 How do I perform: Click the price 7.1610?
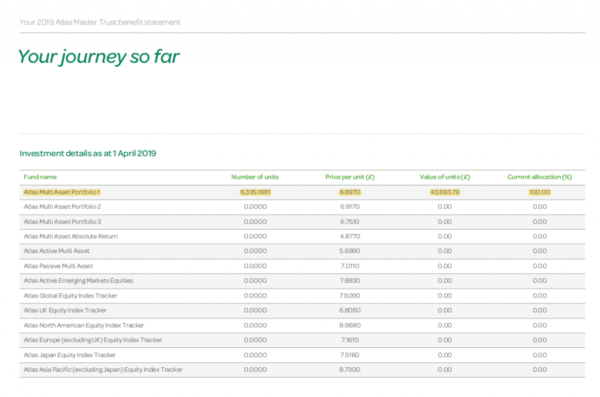click(350, 340)
